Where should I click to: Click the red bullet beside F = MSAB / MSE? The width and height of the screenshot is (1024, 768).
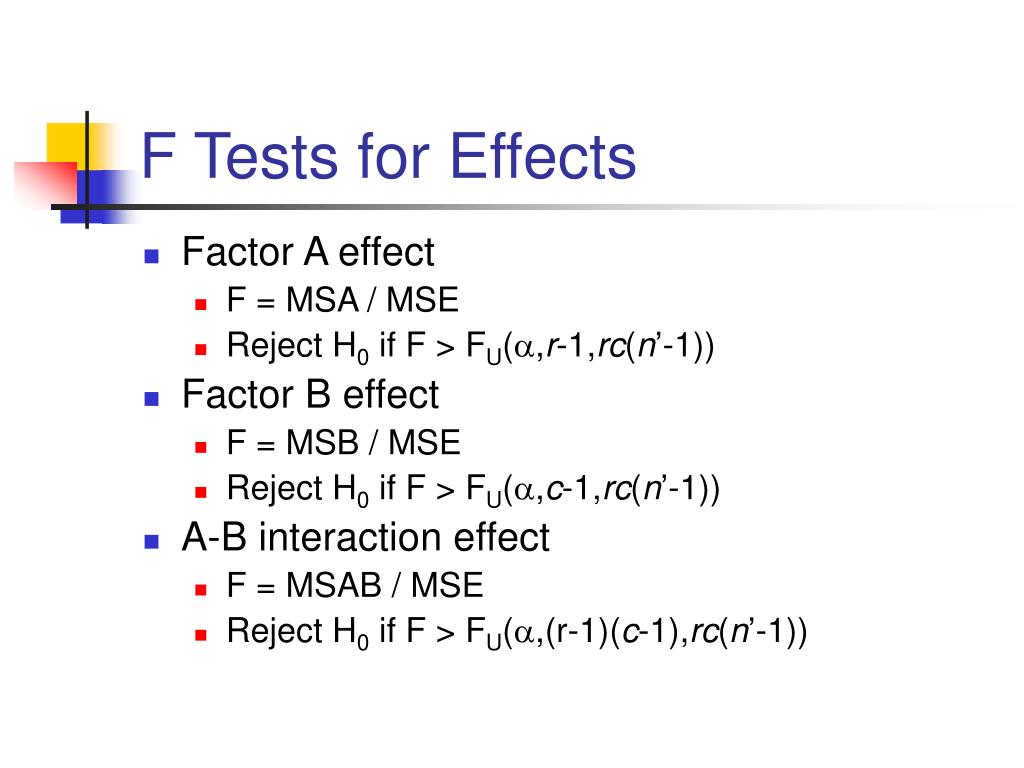pyautogui.click(x=200, y=590)
